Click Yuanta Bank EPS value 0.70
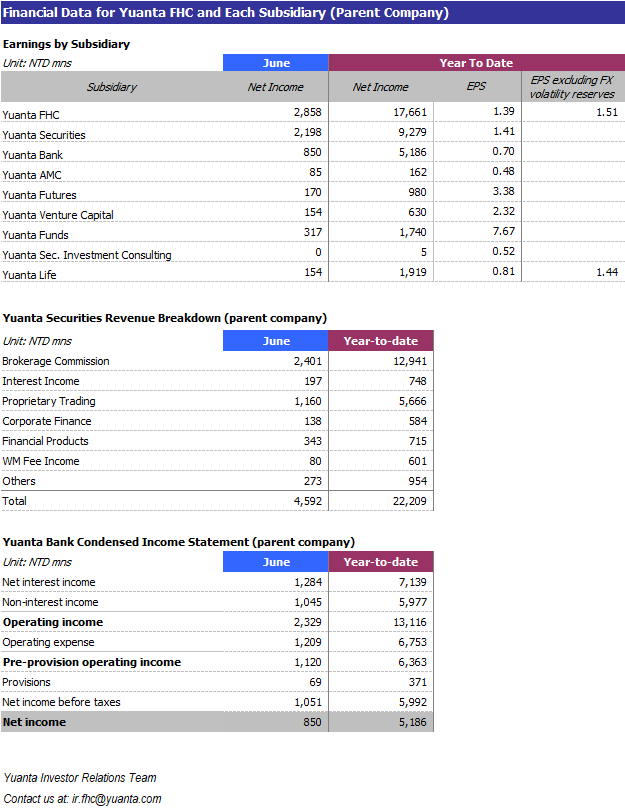 pyautogui.click(x=503, y=151)
